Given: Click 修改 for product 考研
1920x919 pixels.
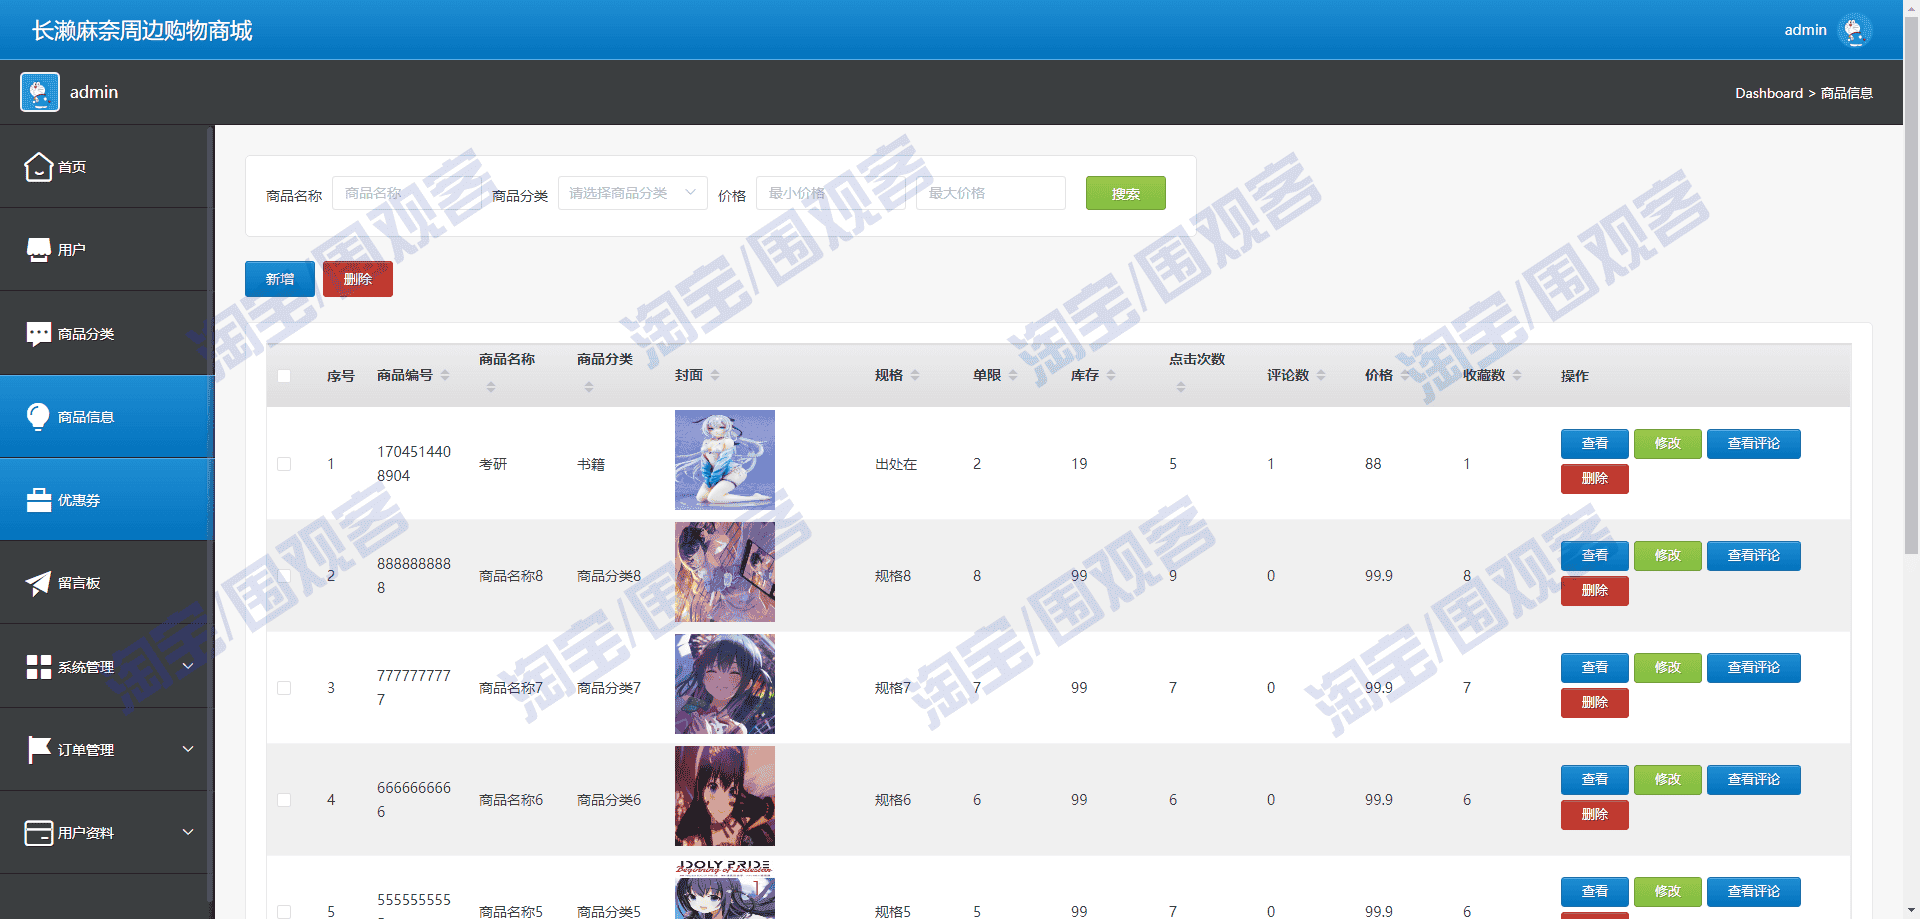Looking at the screenshot, I should point(1667,443).
